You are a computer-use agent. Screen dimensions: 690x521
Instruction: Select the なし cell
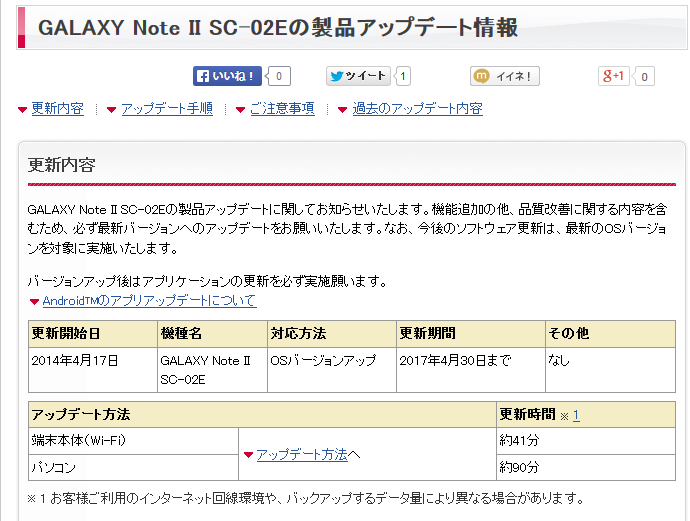coord(610,370)
